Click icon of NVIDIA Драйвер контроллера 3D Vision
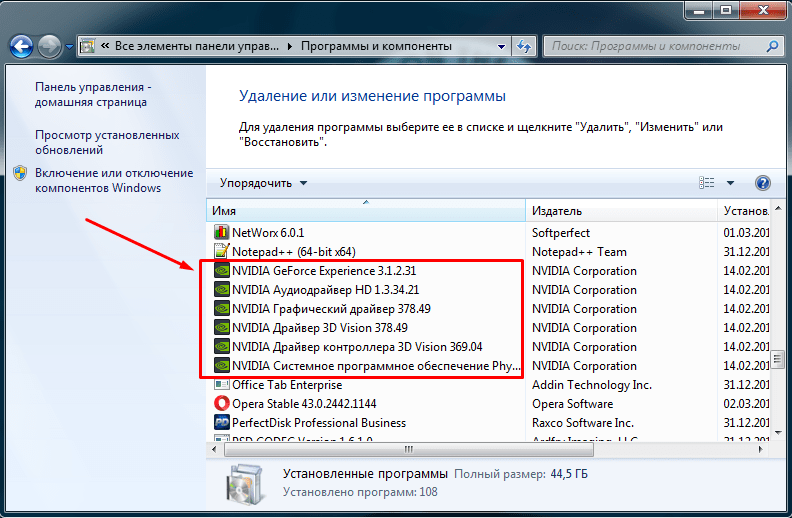792x518 pixels. coord(221,346)
